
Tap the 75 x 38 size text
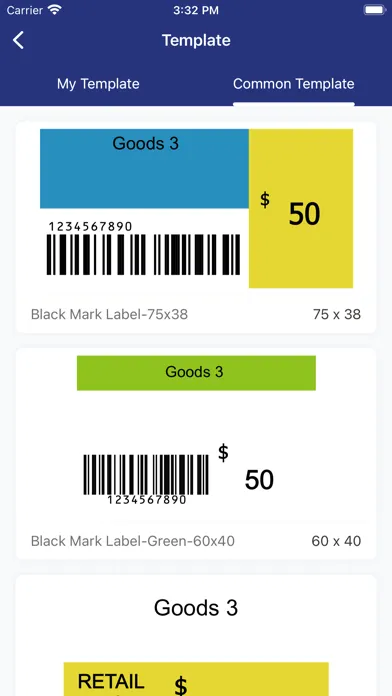[x=337, y=315]
